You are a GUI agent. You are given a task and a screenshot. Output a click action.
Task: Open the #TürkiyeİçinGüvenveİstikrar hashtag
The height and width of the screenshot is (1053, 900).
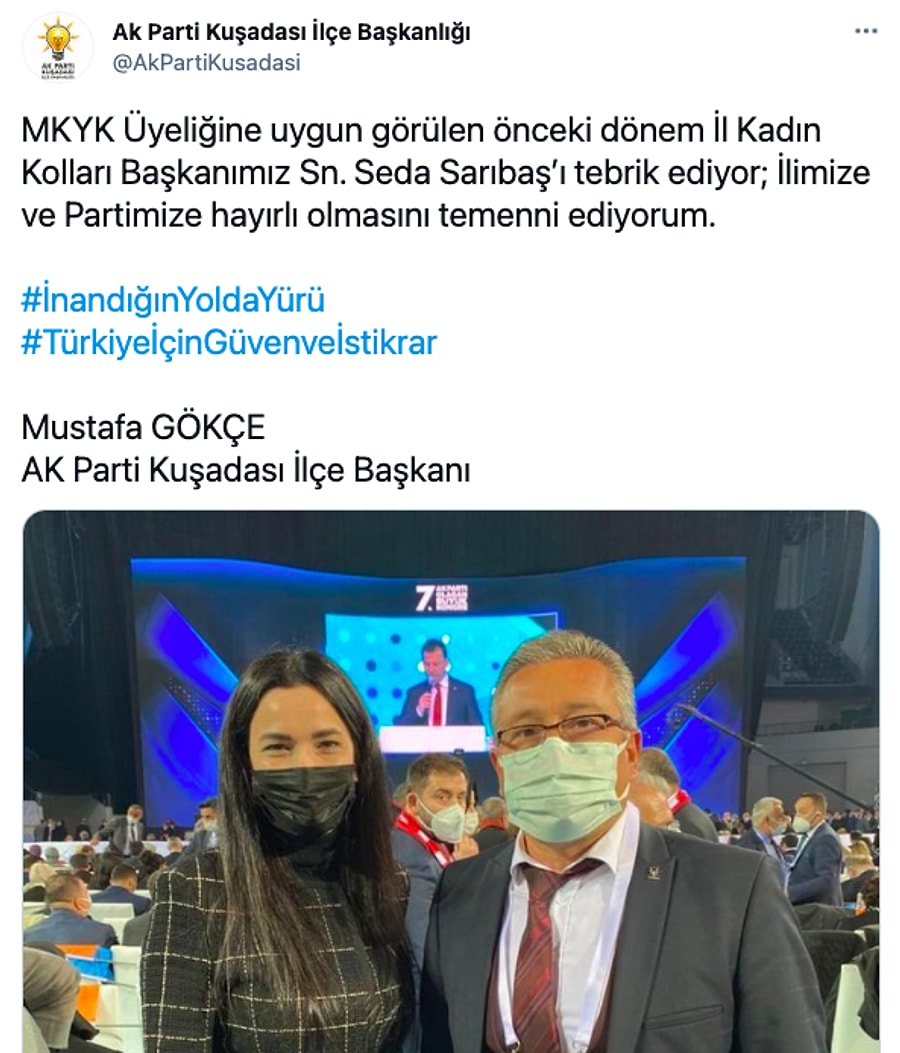229,342
